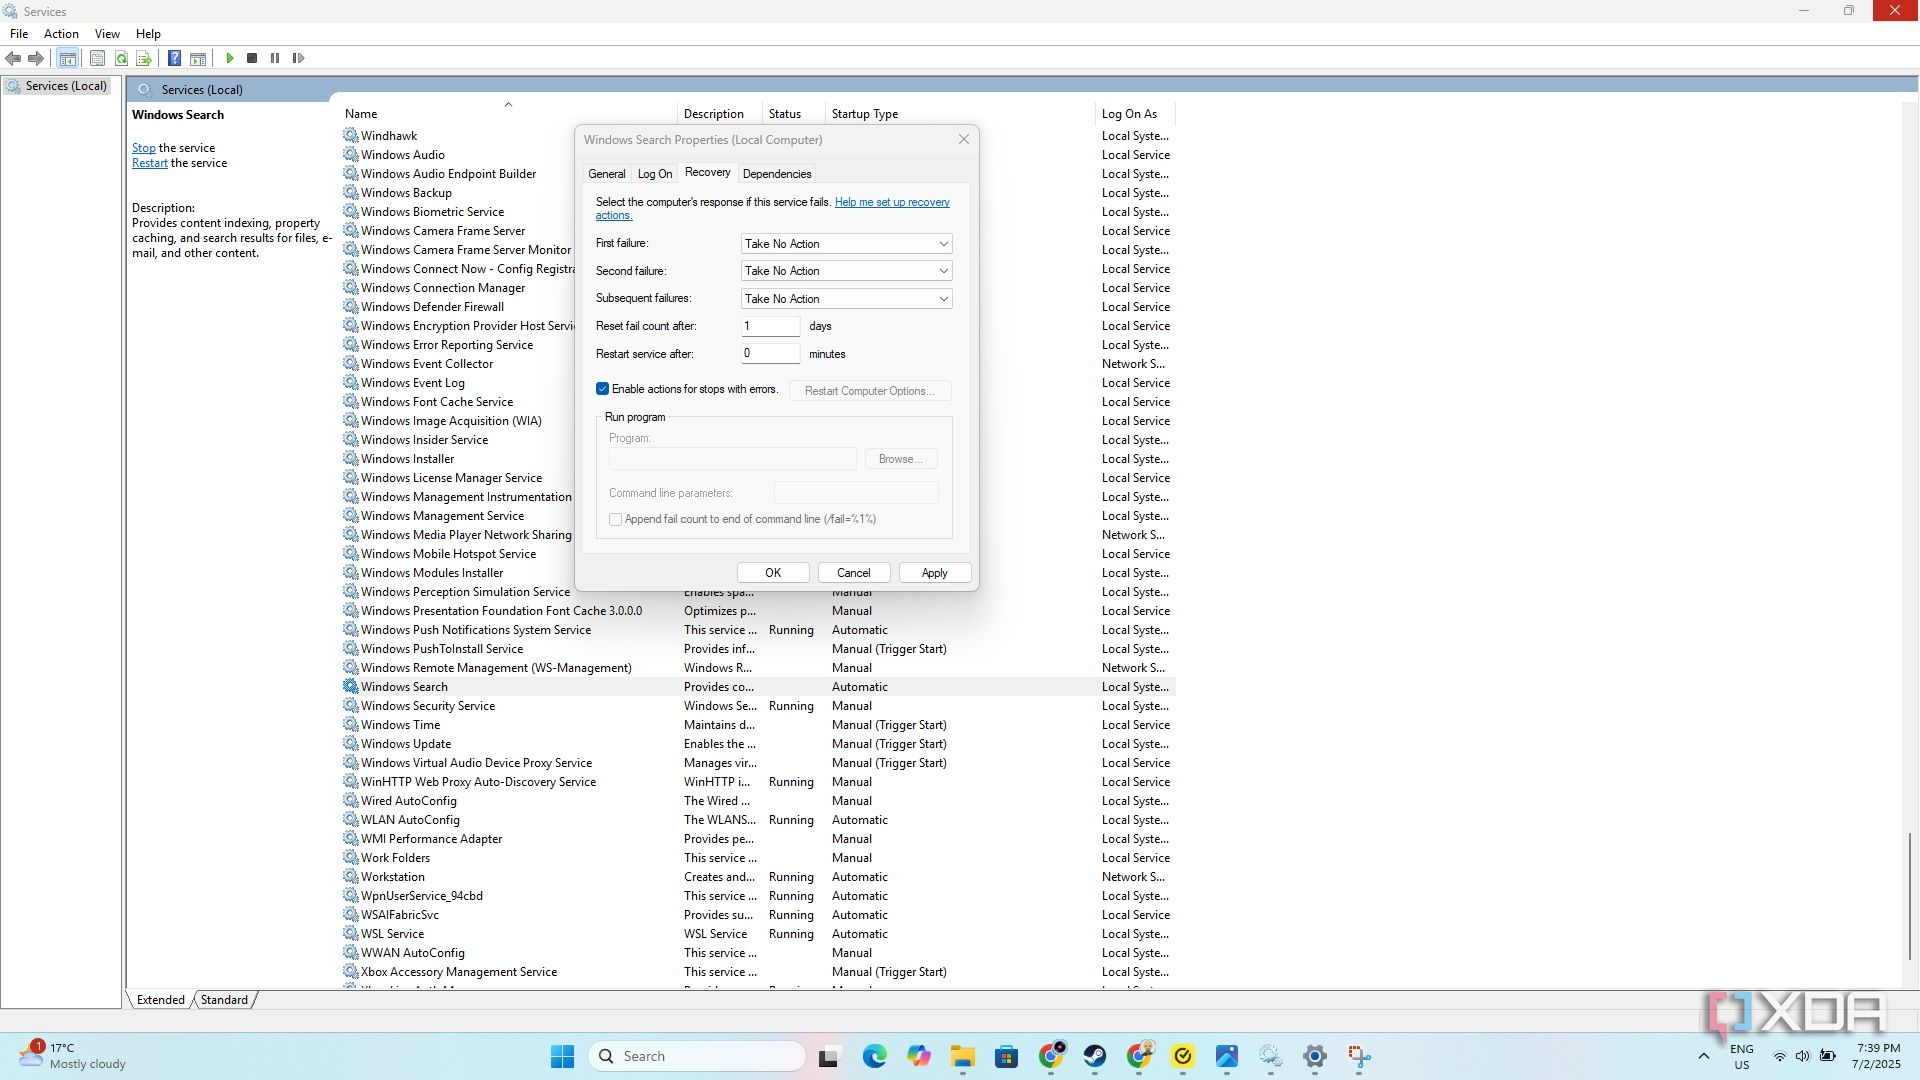The width and height of the screenshot is (1920, 1080).
Task: Switch to the Standard view tab
Action: click(224, 1000)
